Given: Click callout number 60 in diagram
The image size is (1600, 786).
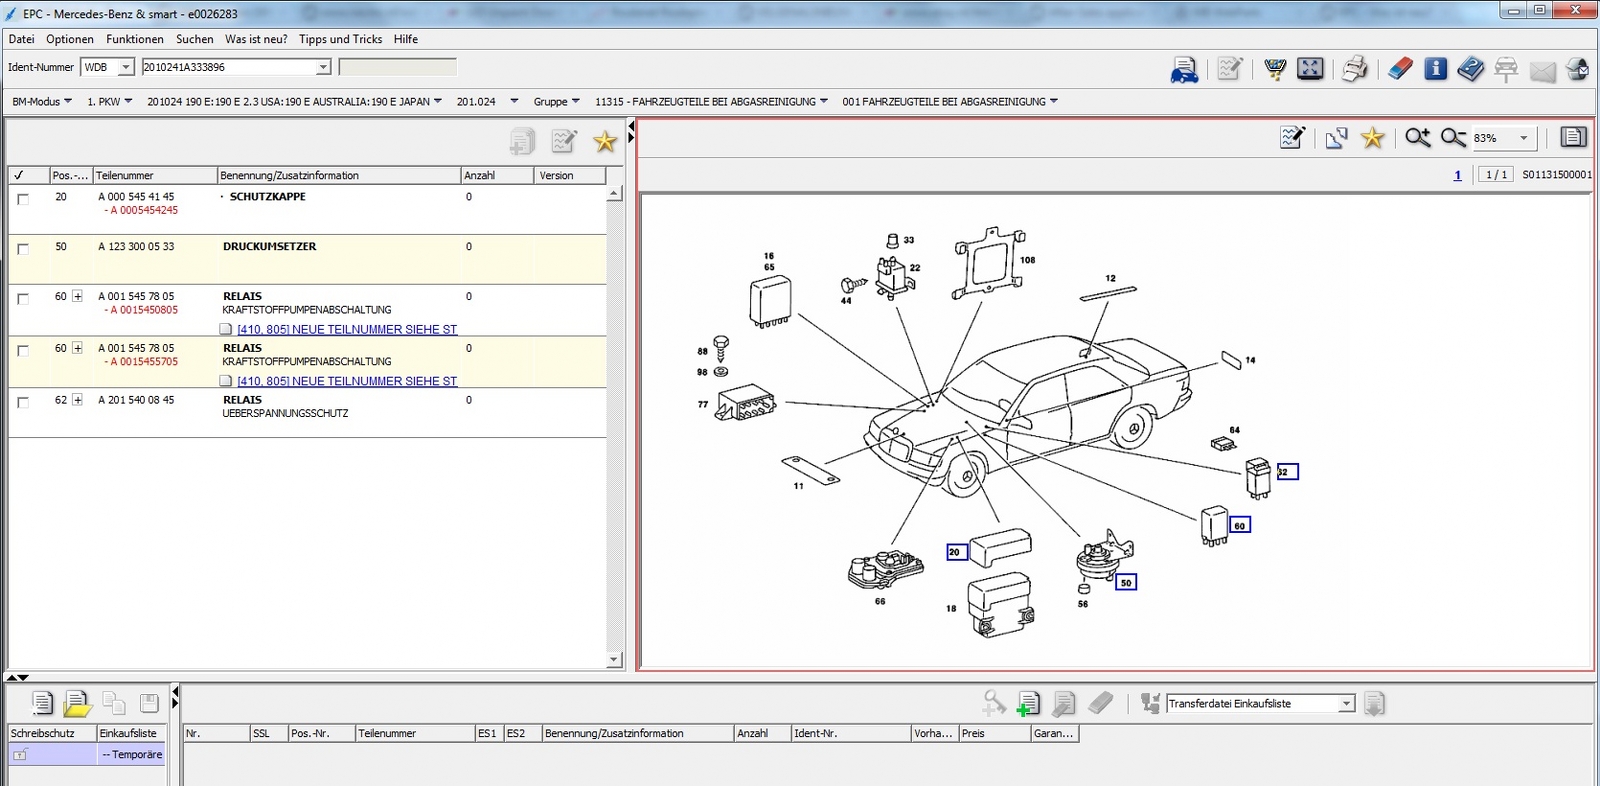Looking at the screenshot, I should [x=1240, y=525].
